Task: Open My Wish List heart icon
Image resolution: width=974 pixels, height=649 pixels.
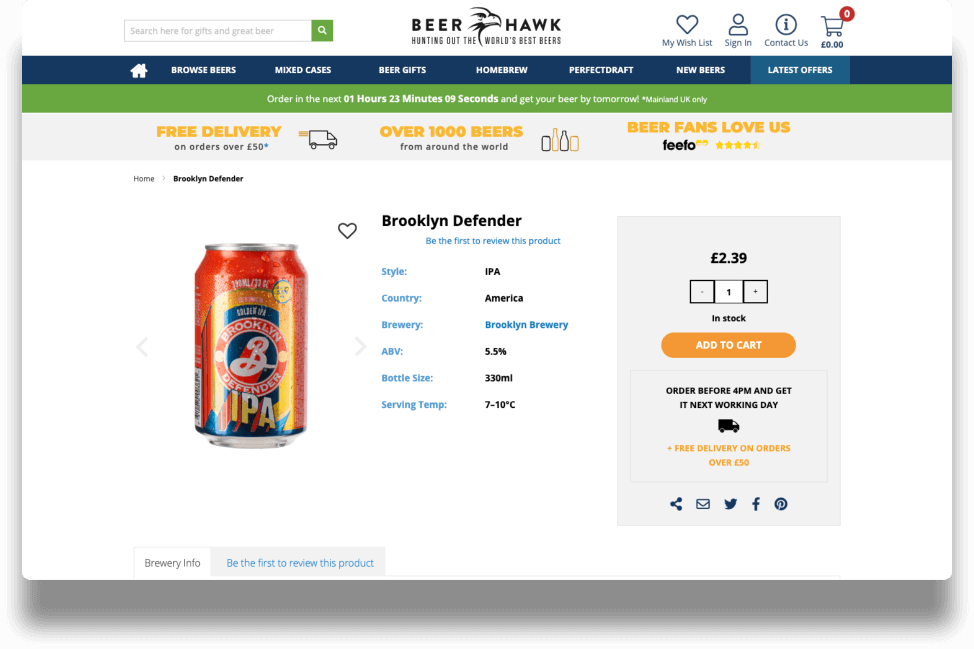Action: [687, 24]
